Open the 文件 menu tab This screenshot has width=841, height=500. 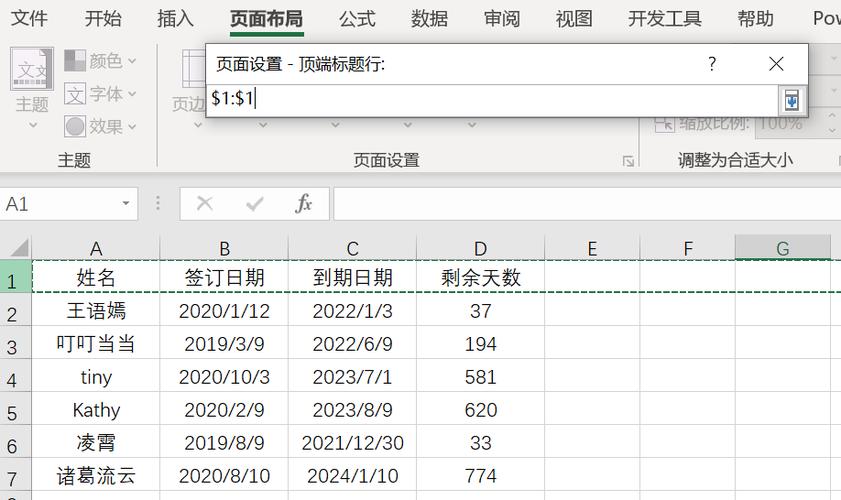[29, 19]
